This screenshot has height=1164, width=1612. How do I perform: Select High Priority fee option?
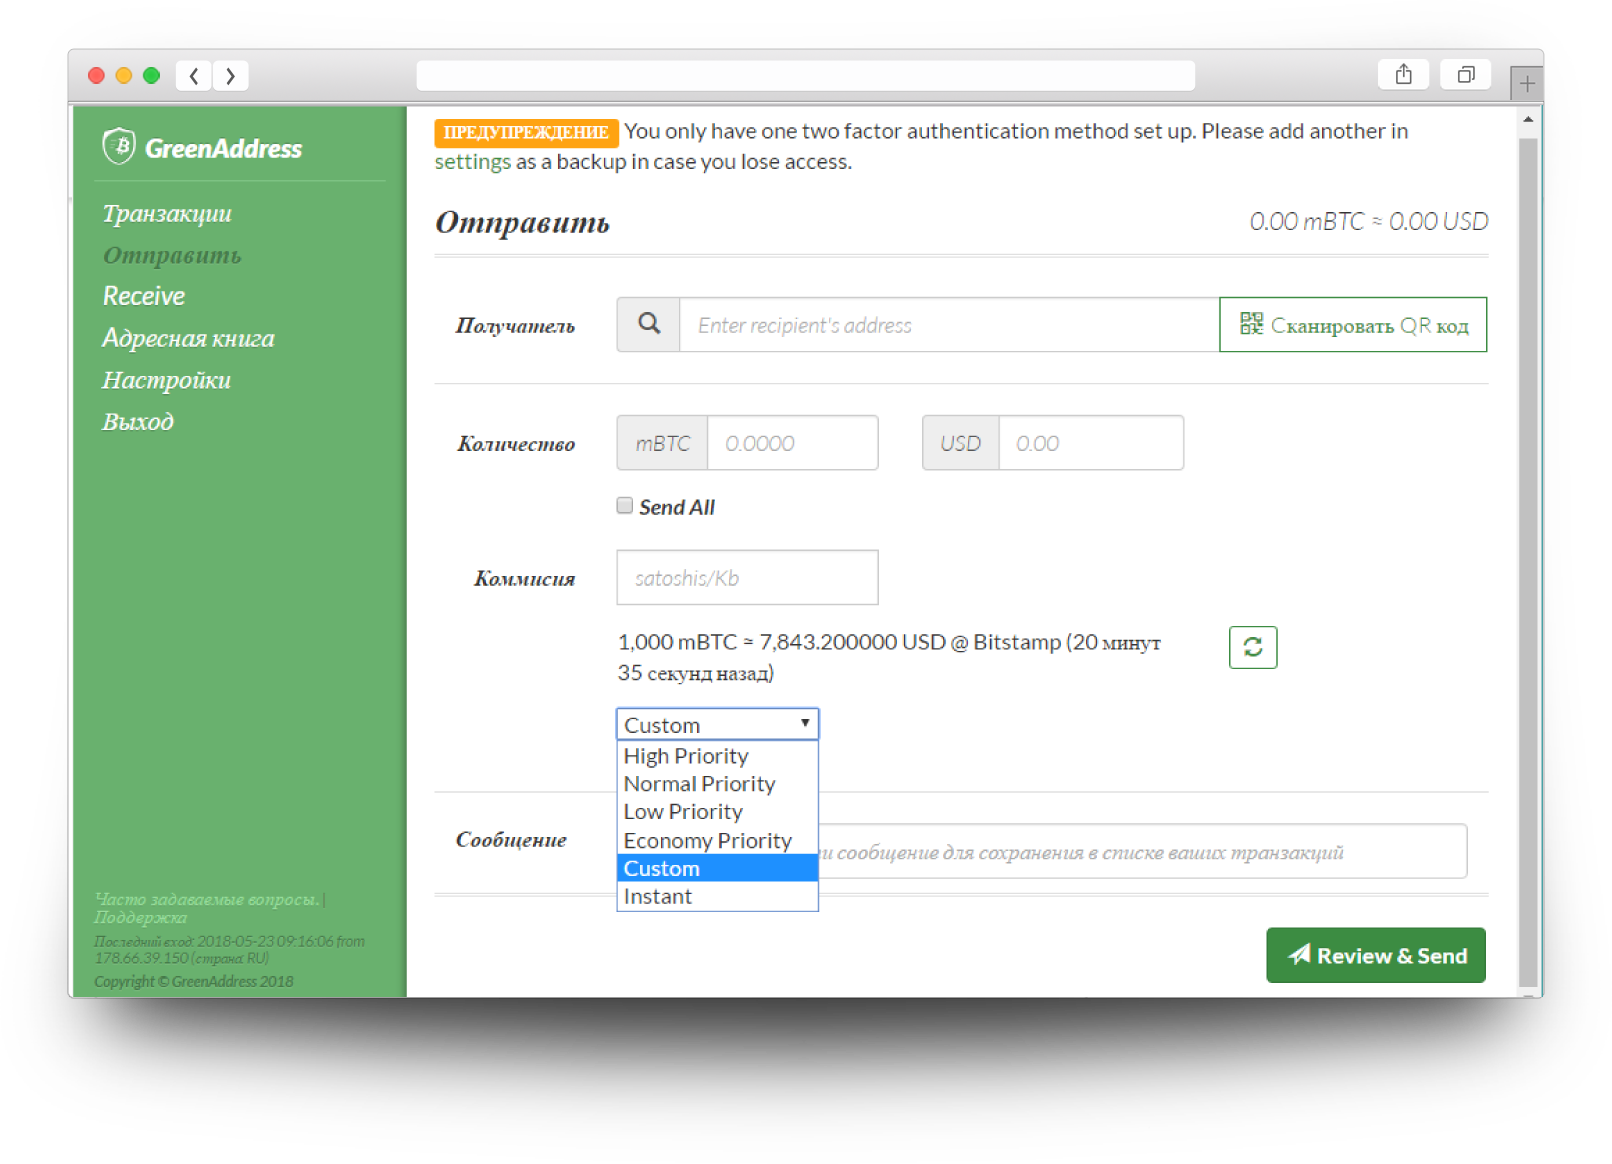coord(717,756)
